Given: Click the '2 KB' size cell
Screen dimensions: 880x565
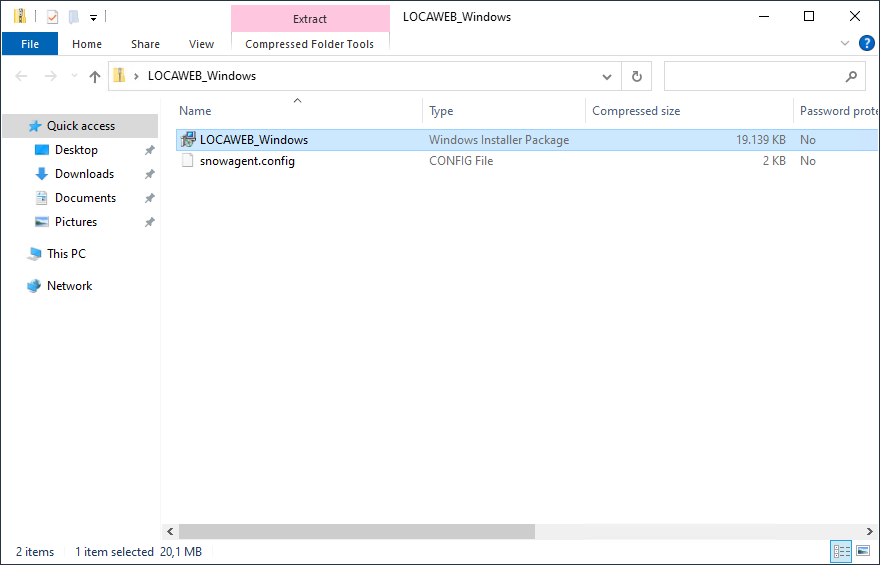Looking at the screenshot, I should (774, 161).
